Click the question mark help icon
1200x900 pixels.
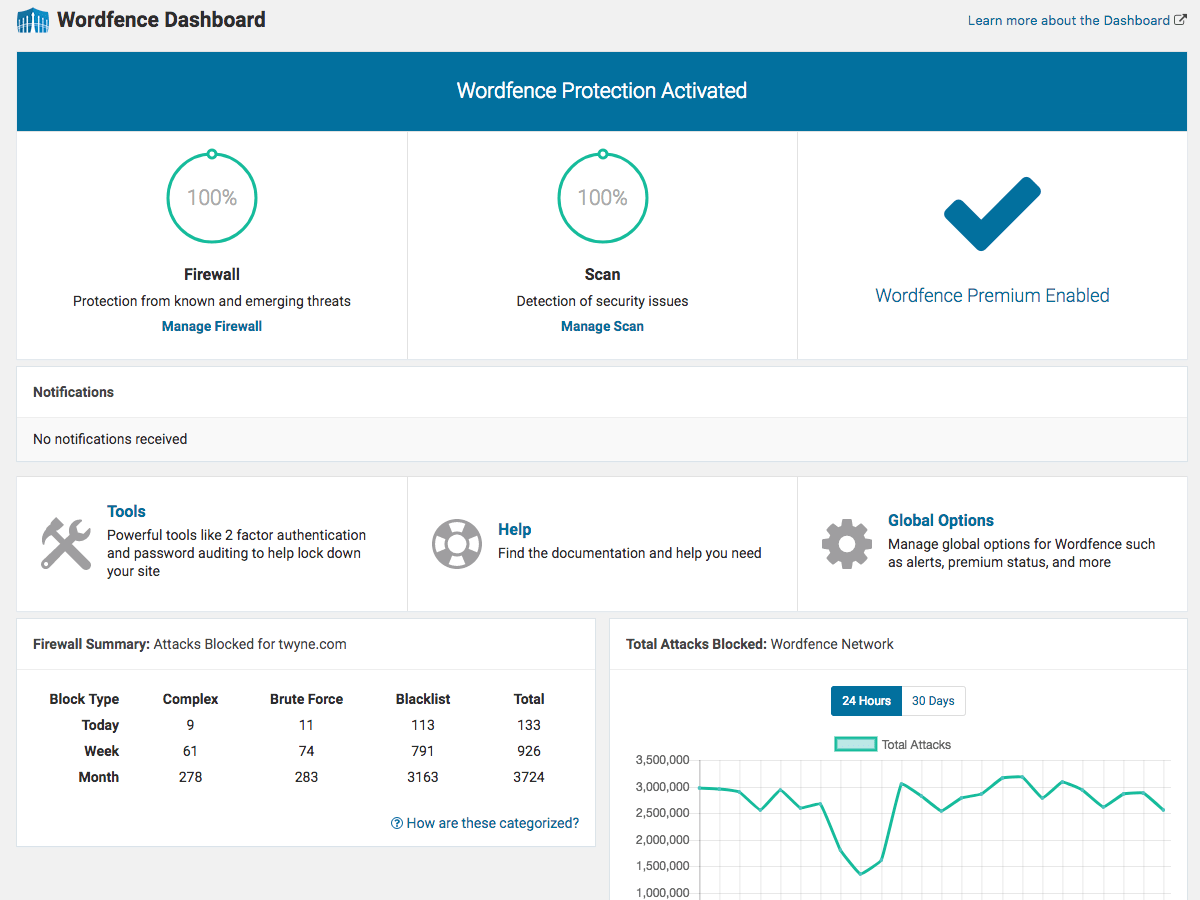coord(398,822)
